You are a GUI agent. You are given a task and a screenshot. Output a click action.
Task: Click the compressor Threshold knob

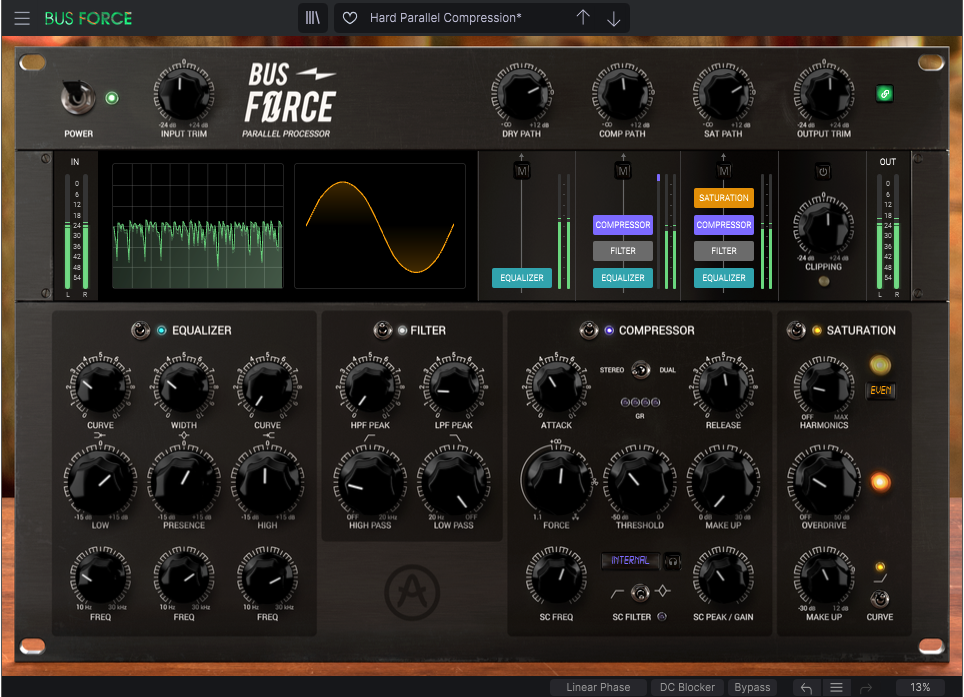639,482
